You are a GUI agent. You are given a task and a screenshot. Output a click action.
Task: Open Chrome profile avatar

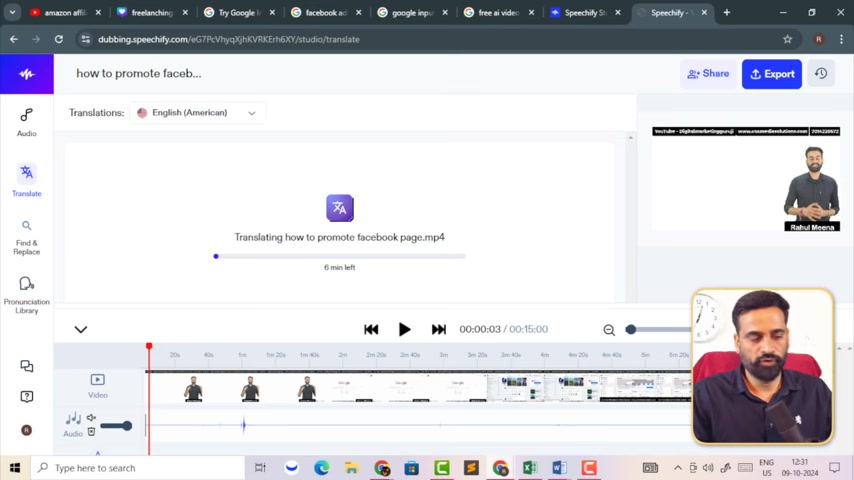click(819, 39)
